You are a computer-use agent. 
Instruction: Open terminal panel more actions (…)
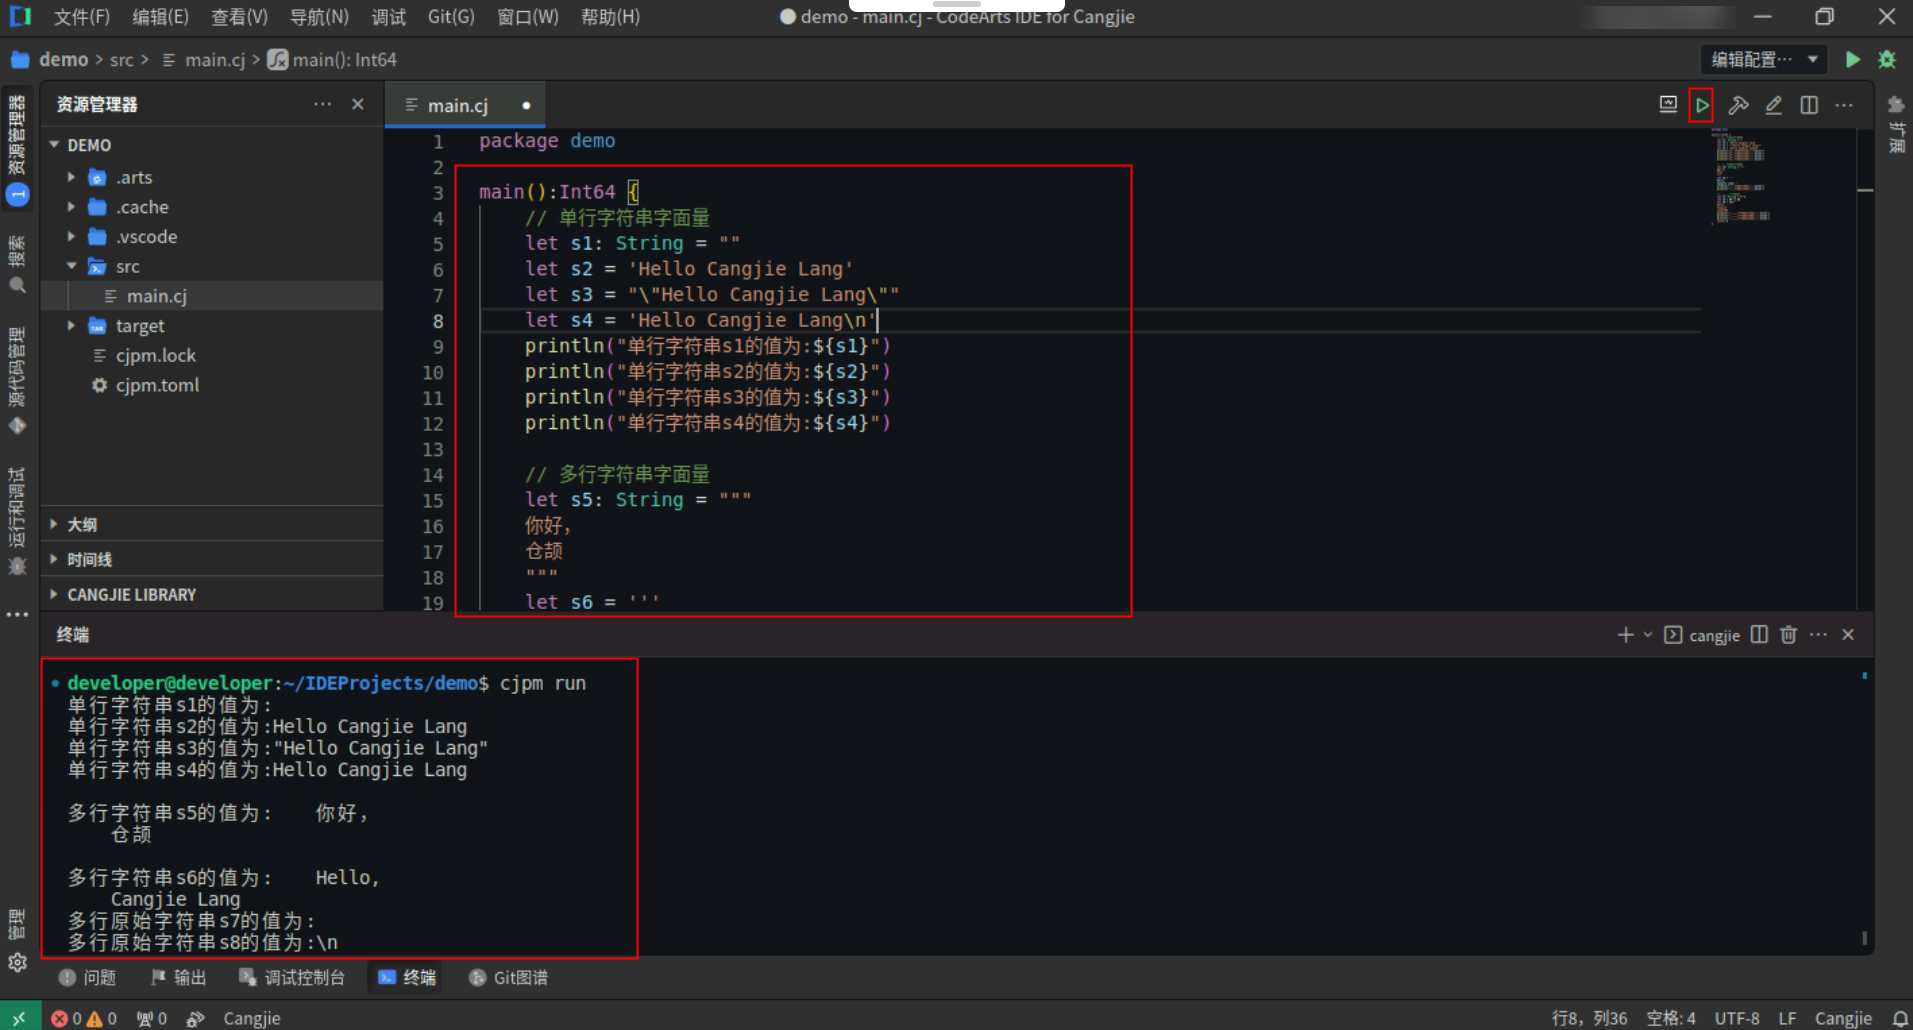pyautogui.click(x=1818, y=635)
